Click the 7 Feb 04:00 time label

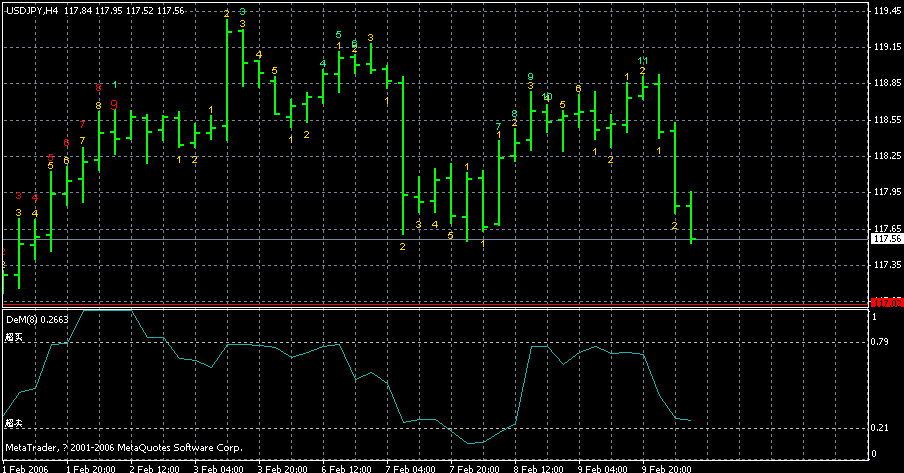410,467
